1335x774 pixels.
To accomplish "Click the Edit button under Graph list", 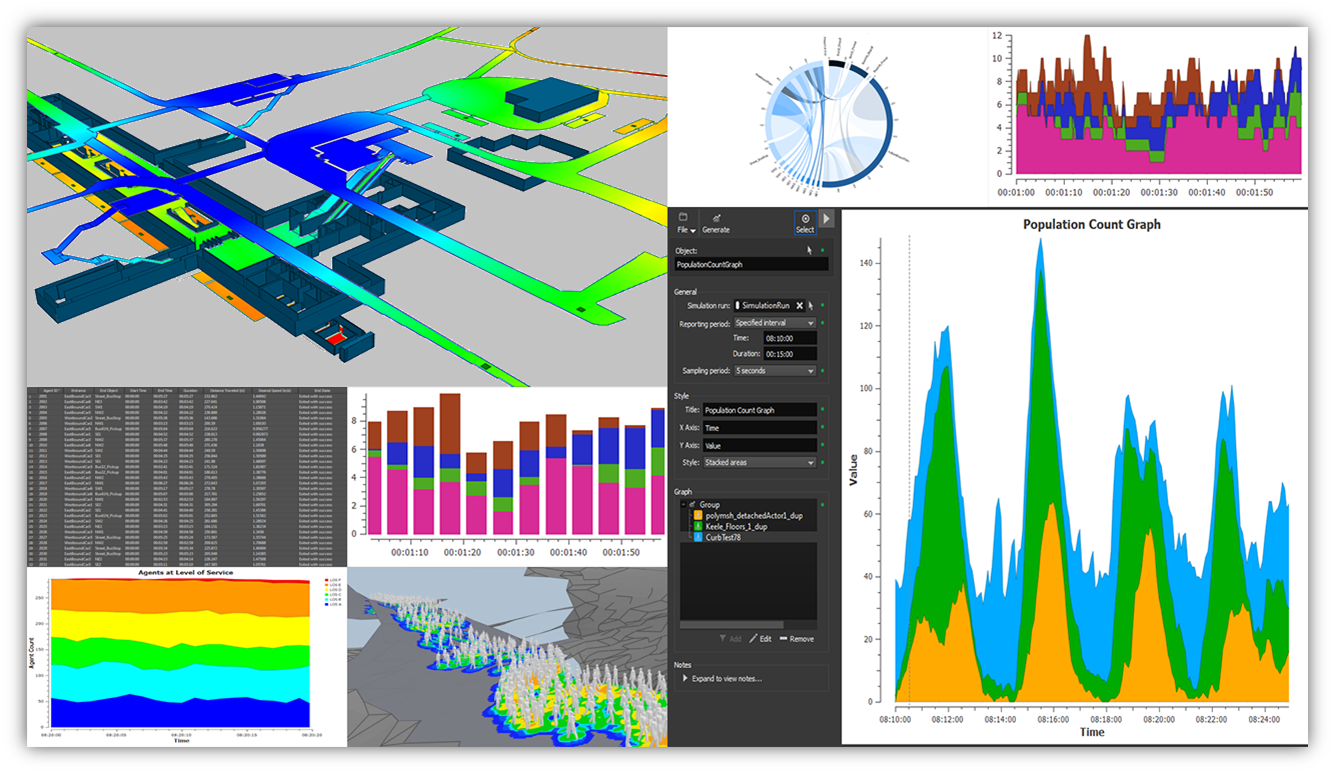I will point(760,638).
